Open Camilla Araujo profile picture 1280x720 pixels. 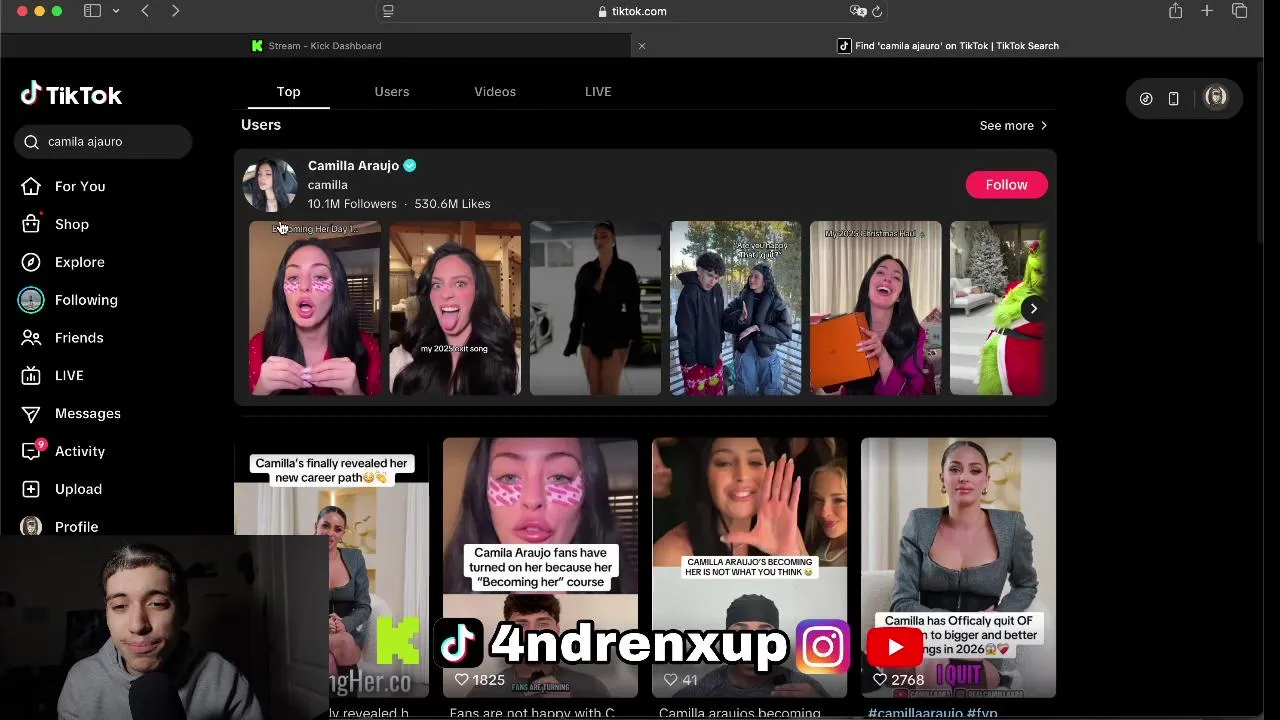tap(270, 185)
